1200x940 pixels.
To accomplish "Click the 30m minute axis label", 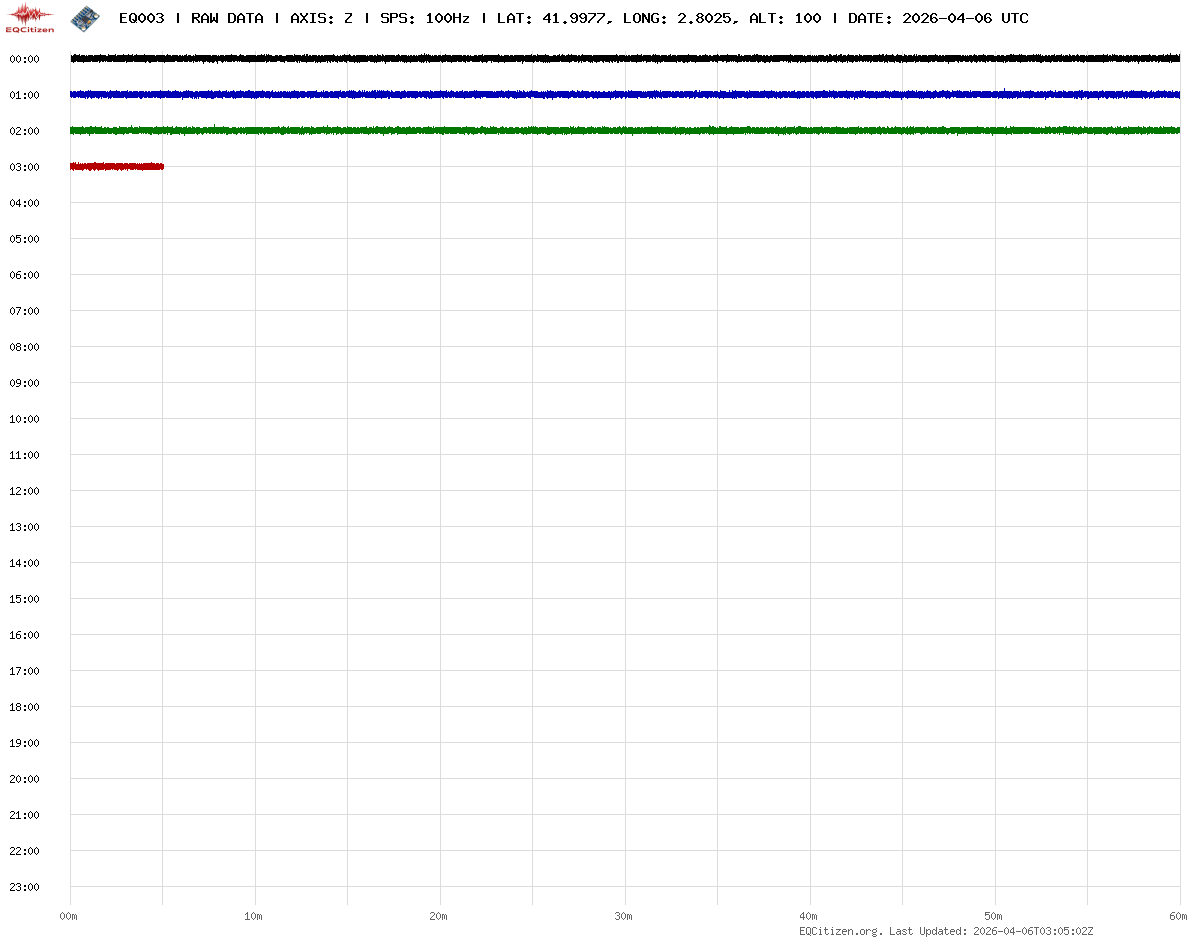I will click(x=624, y=916).
